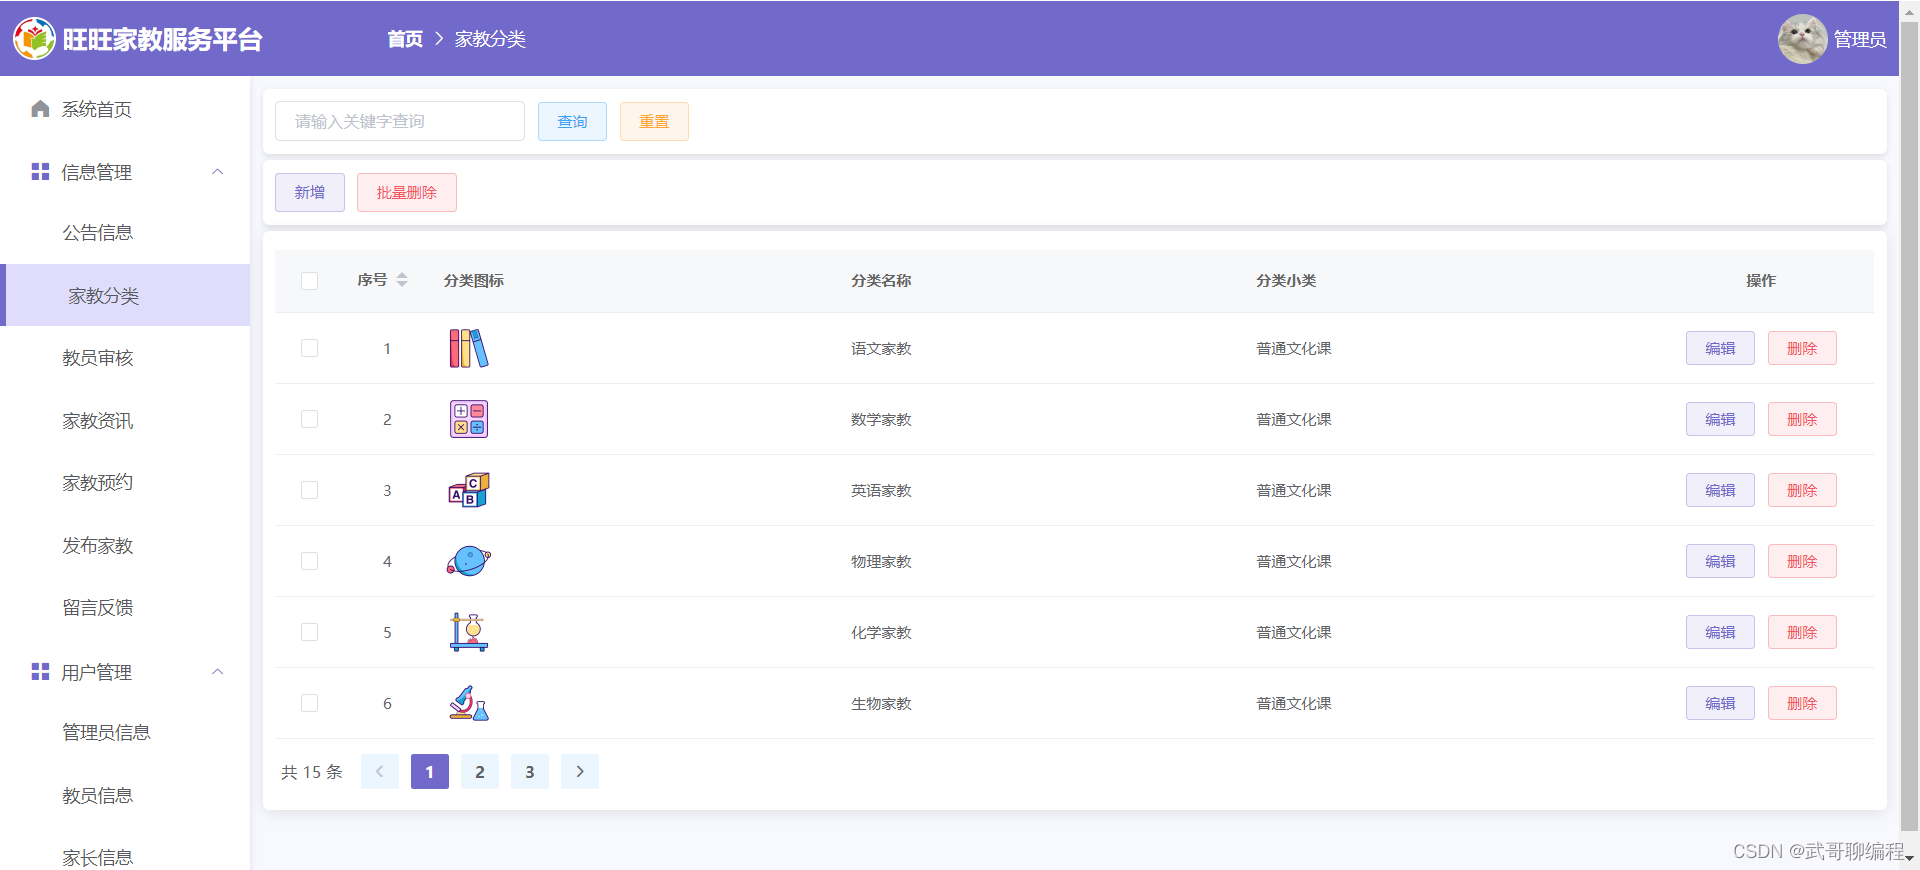This screenshot has height=870, width=1920.
Task: Click the microscope icon for 生物家教
Action: [468, 703]
